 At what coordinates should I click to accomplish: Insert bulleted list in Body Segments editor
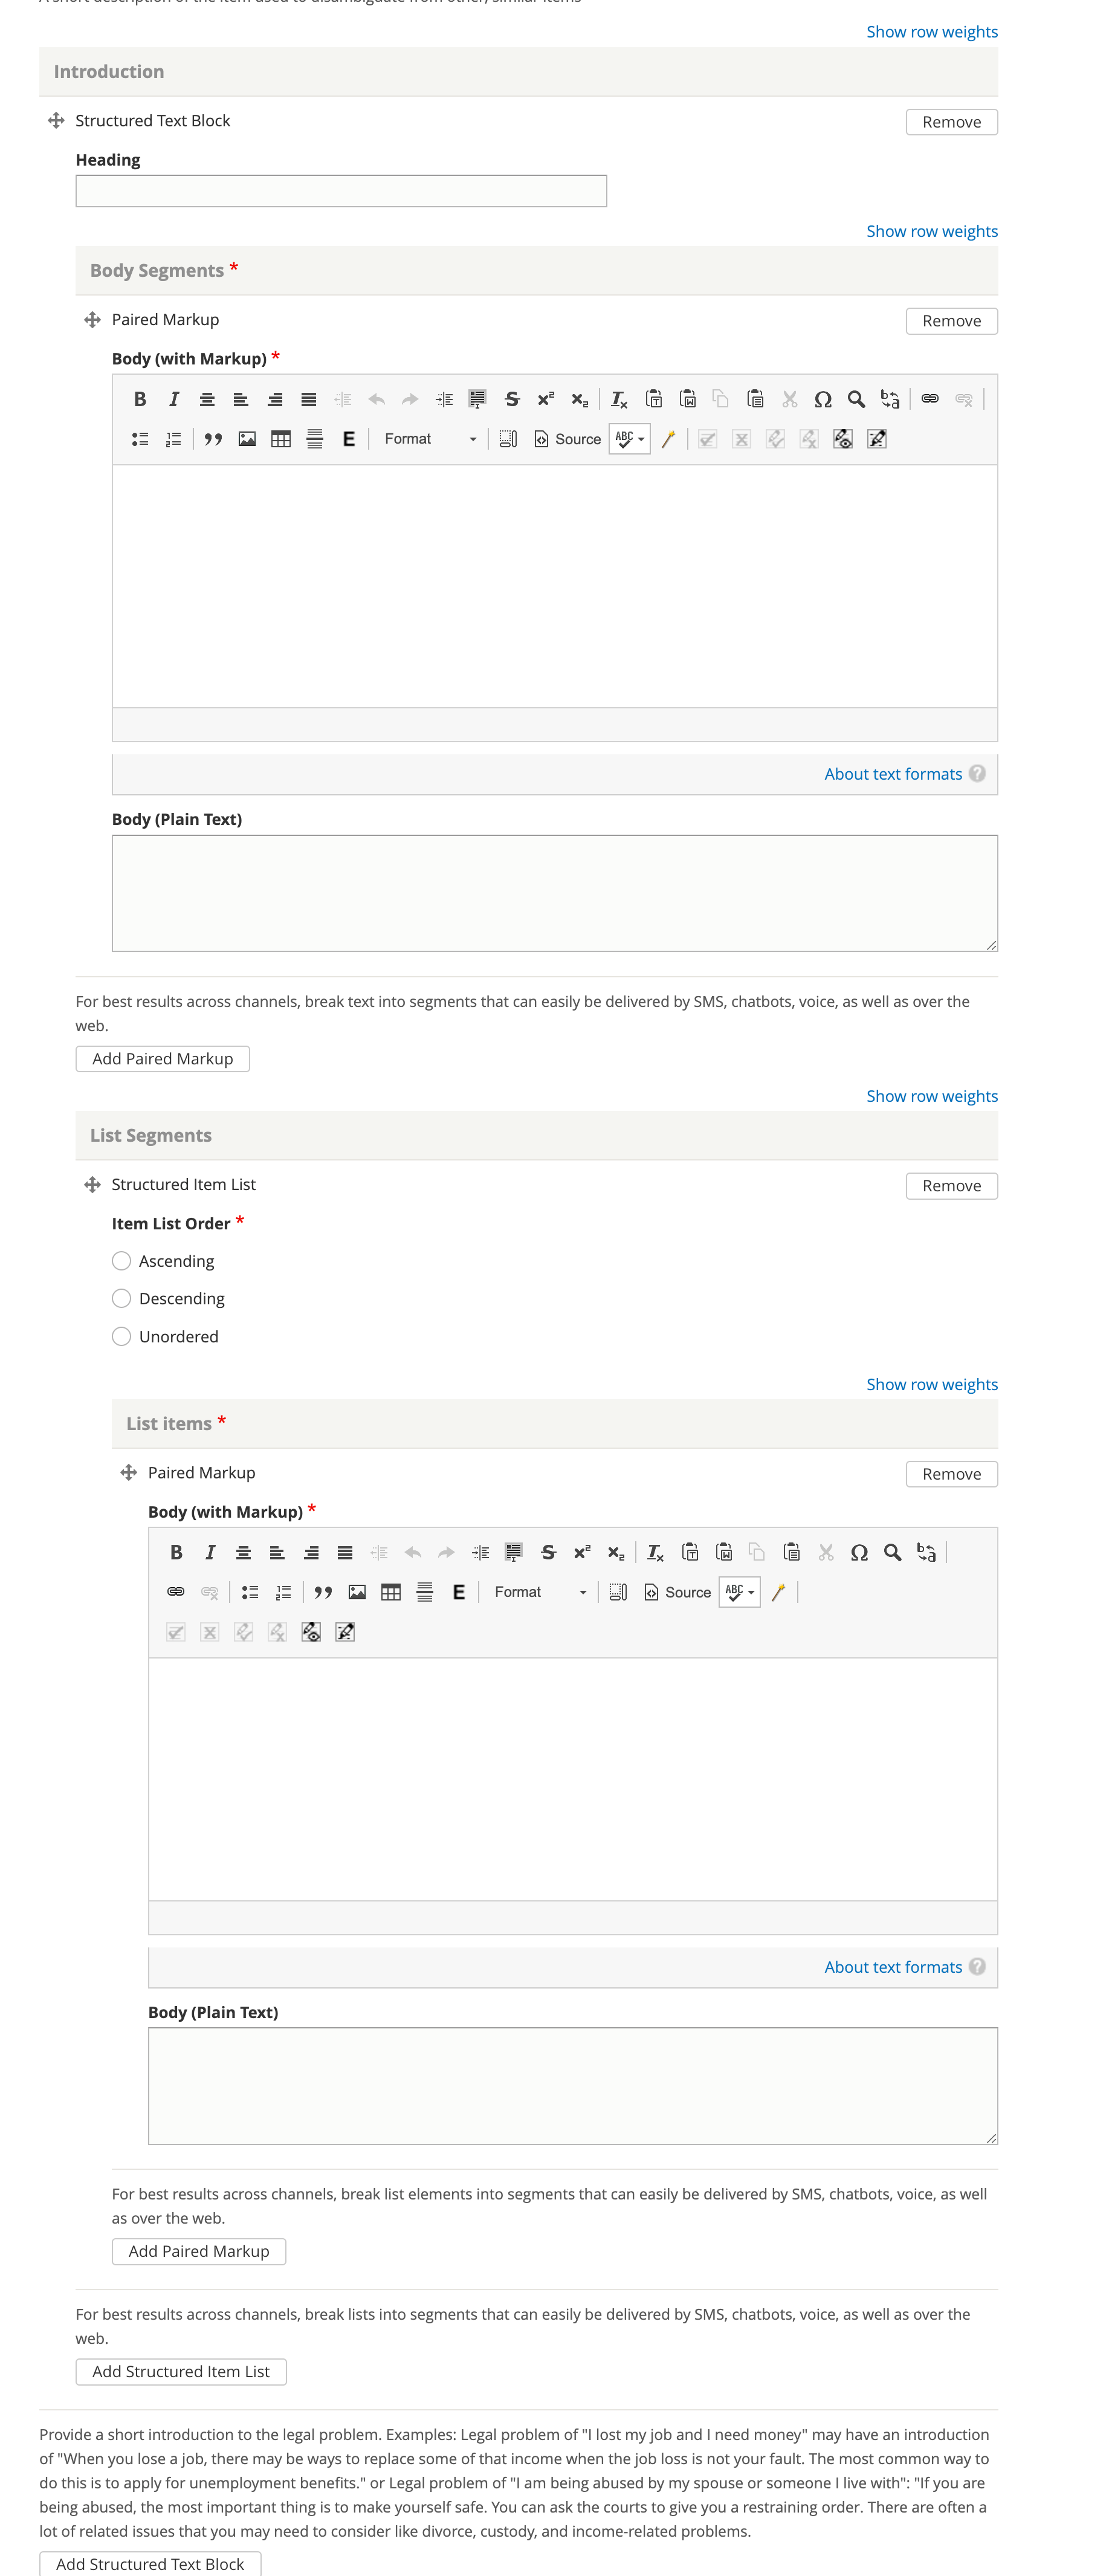pos(140,439)
